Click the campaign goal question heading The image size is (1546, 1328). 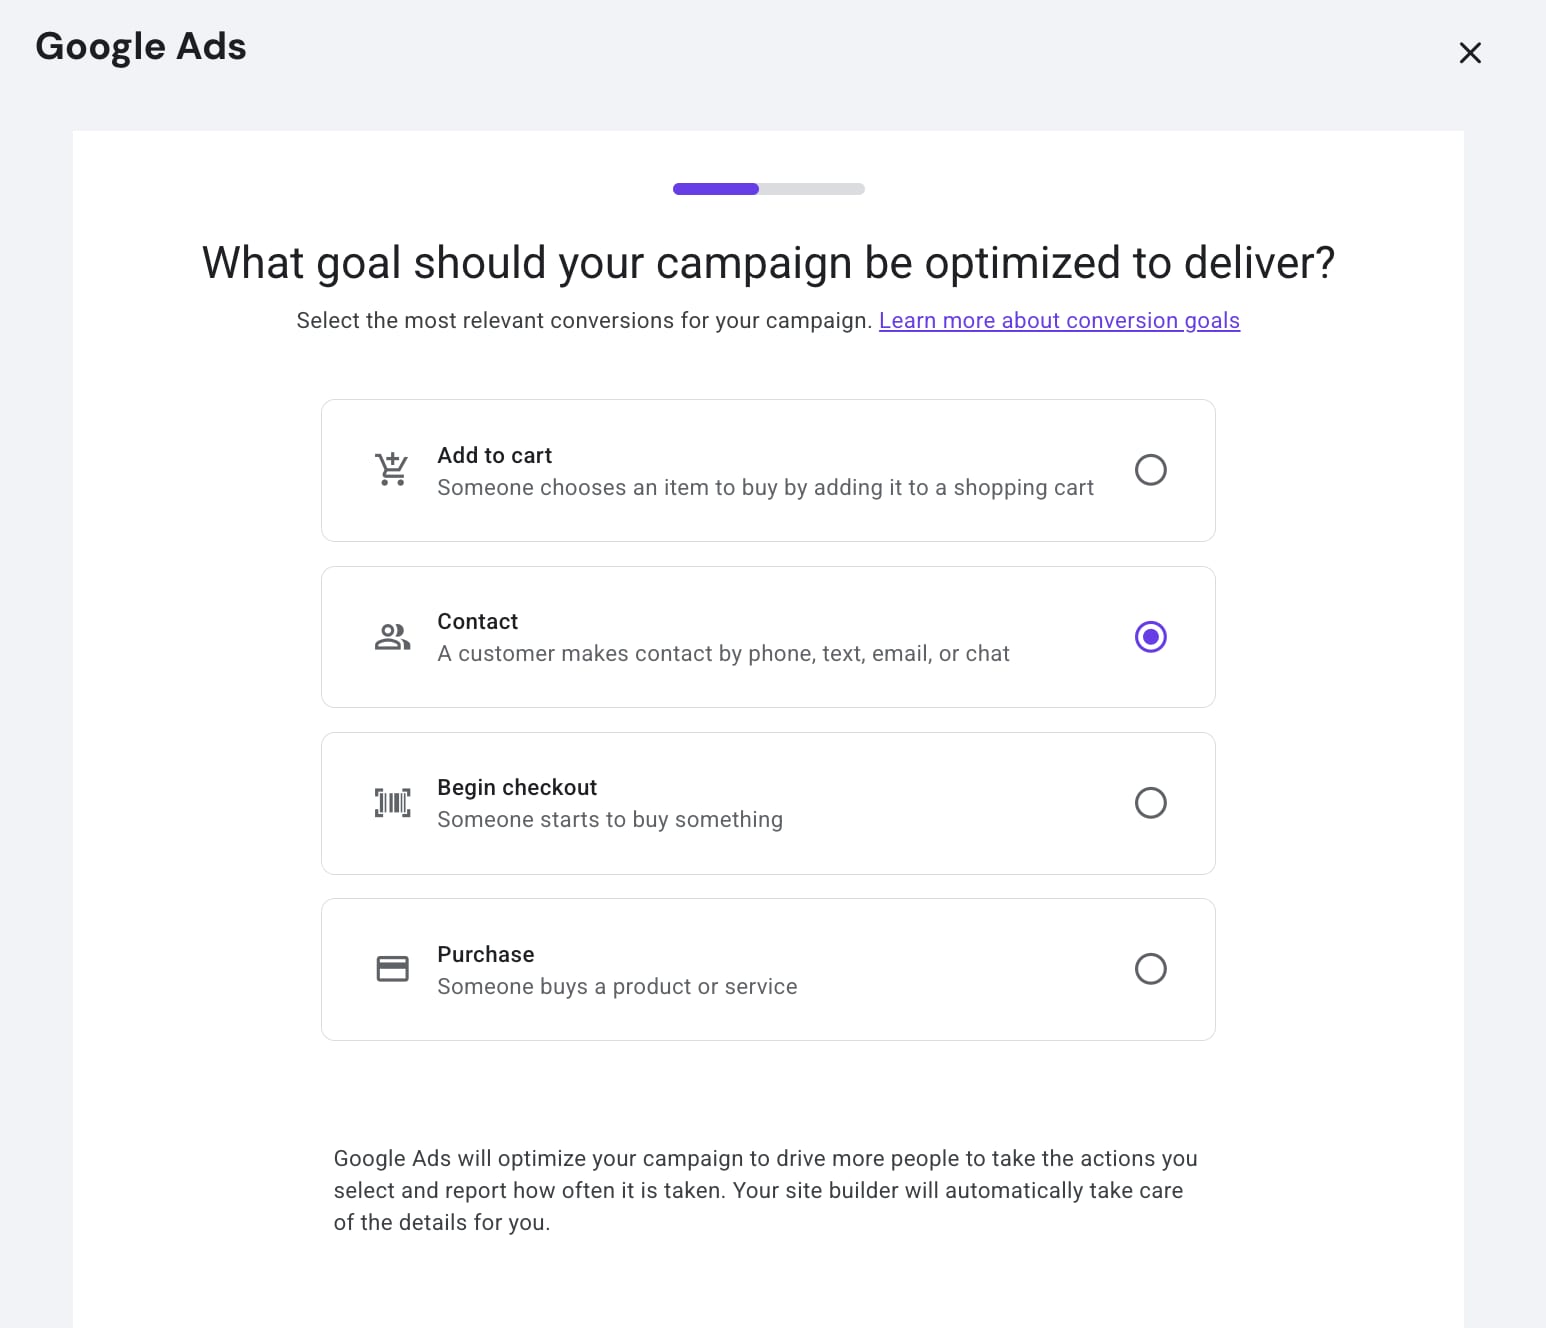pyautogui.click(x=768, y=263)
